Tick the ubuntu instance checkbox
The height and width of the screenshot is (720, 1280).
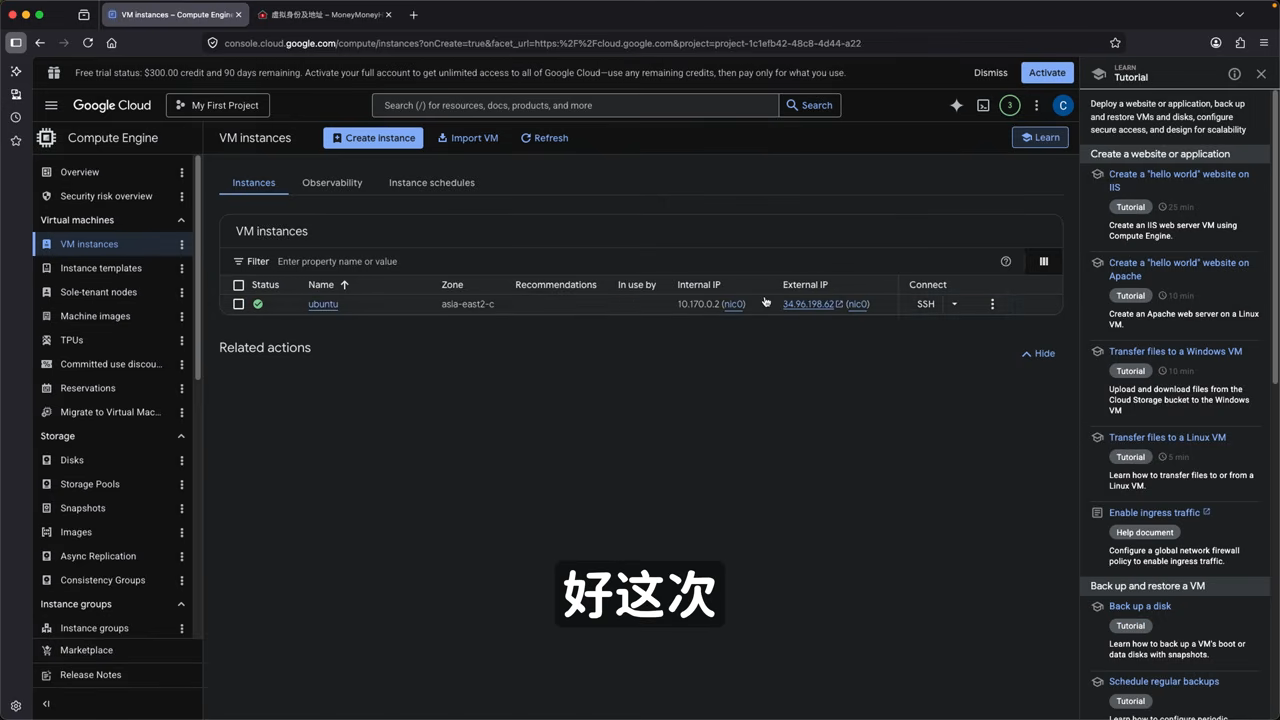pos(238,304)
